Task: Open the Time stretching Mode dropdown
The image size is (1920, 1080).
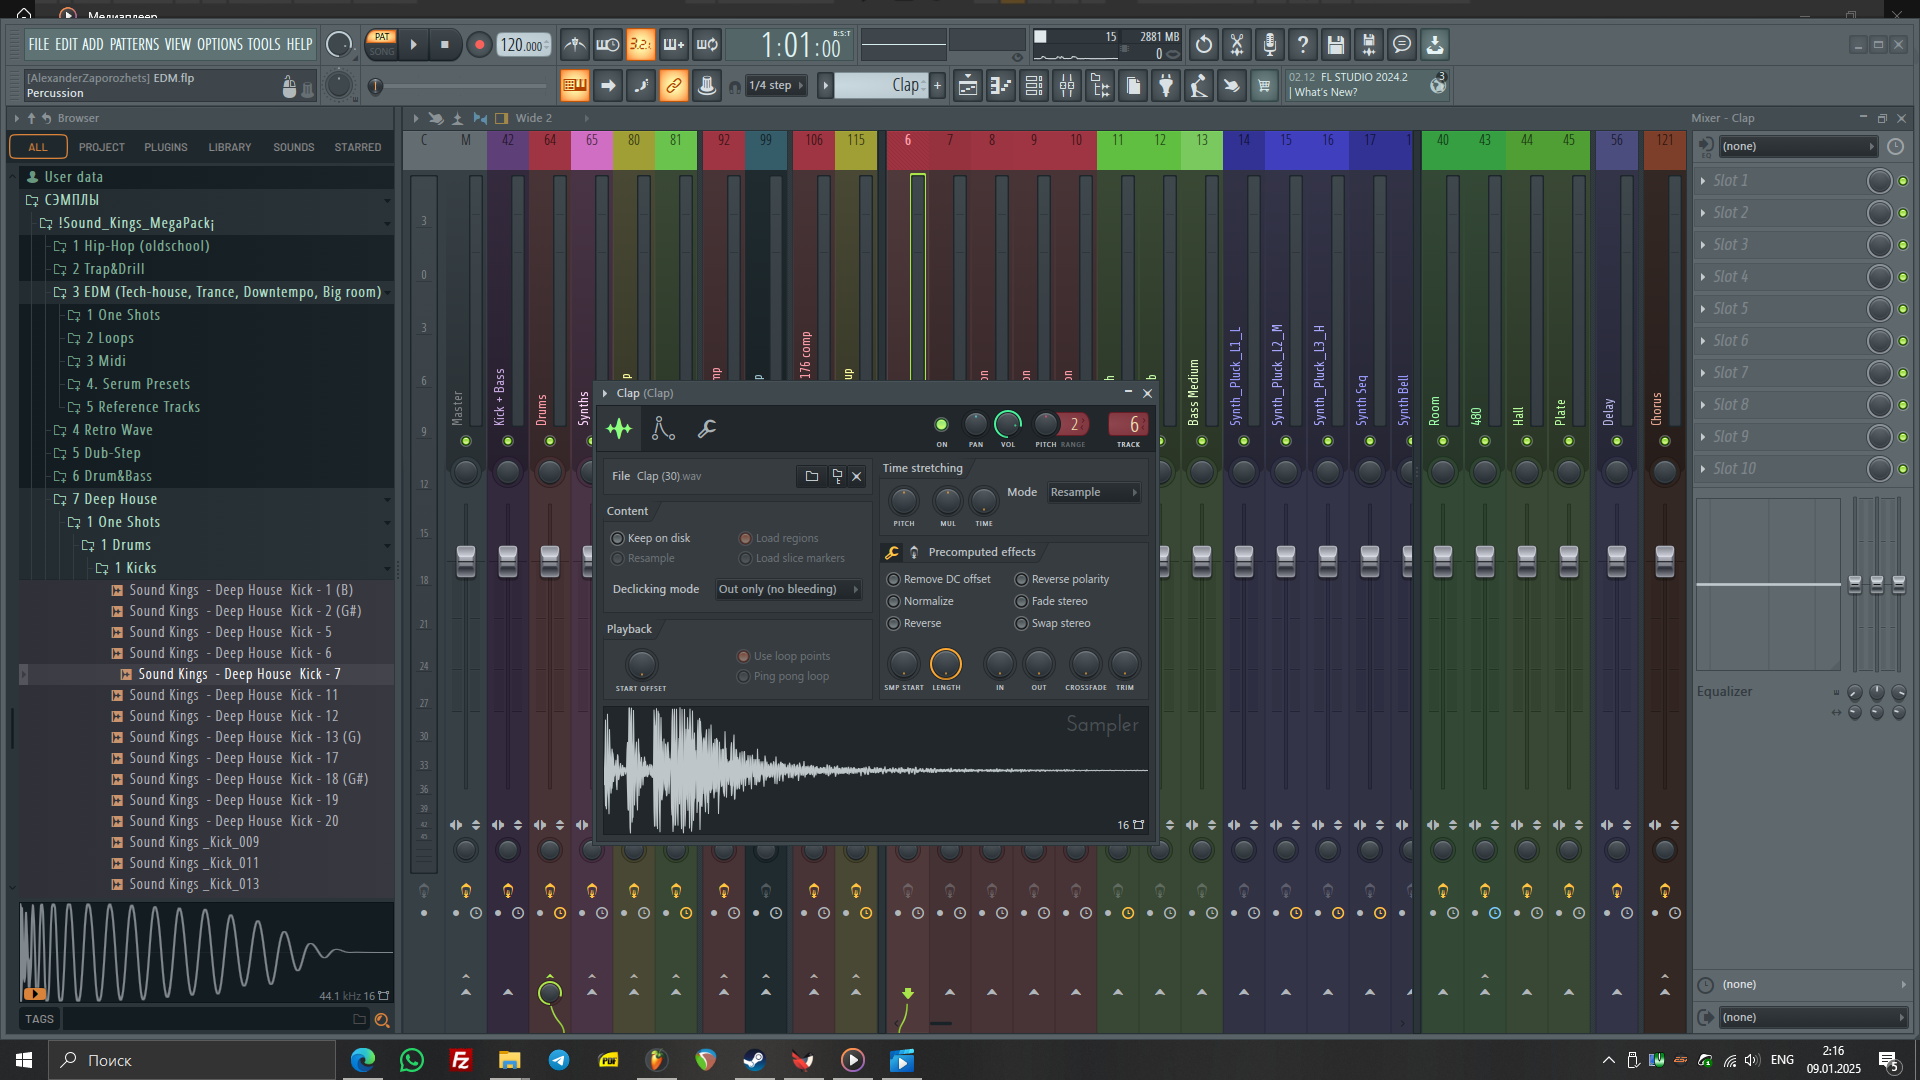Action: coord(1094,493)
